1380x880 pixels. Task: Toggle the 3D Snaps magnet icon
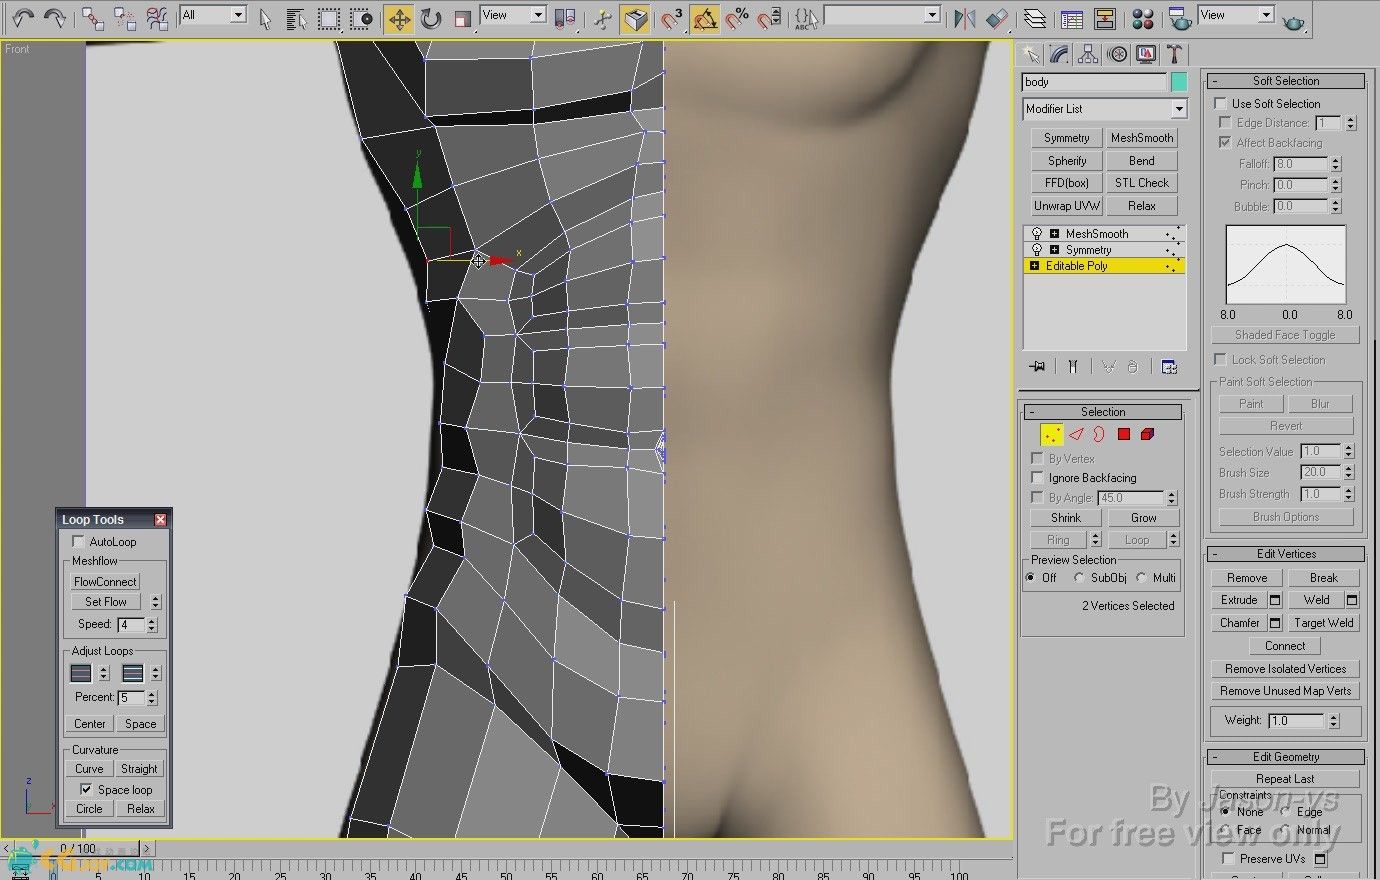pyautogui.click(x=672, y=18)
